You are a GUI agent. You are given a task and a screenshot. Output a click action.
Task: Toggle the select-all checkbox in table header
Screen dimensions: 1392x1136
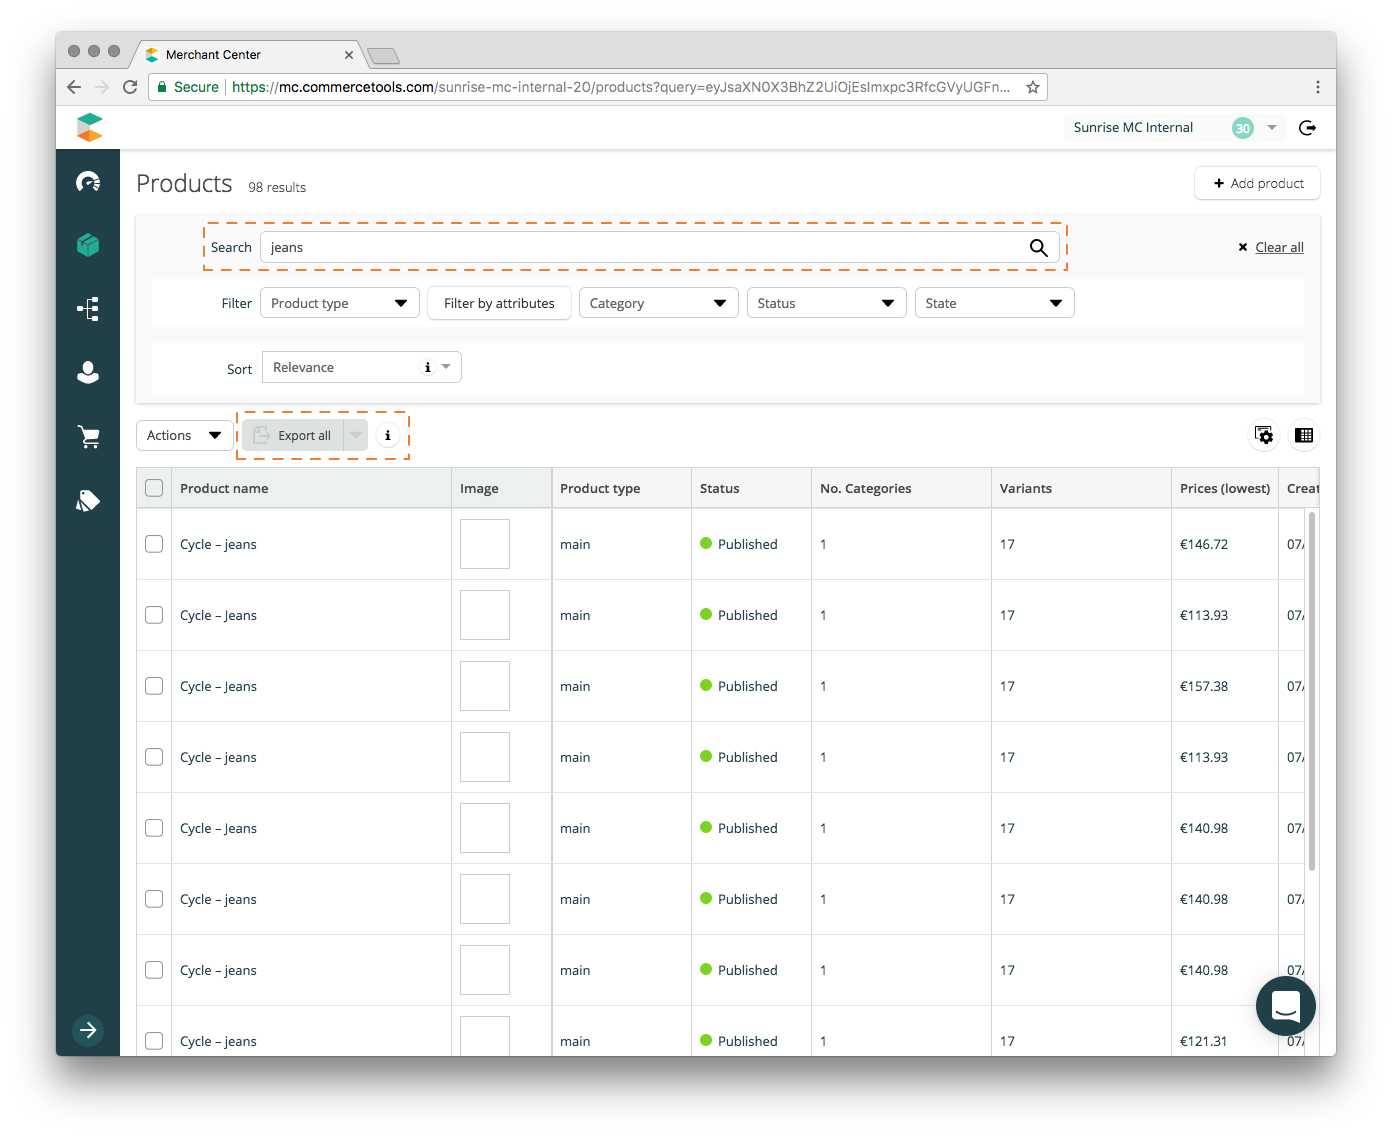click(154, 488)
